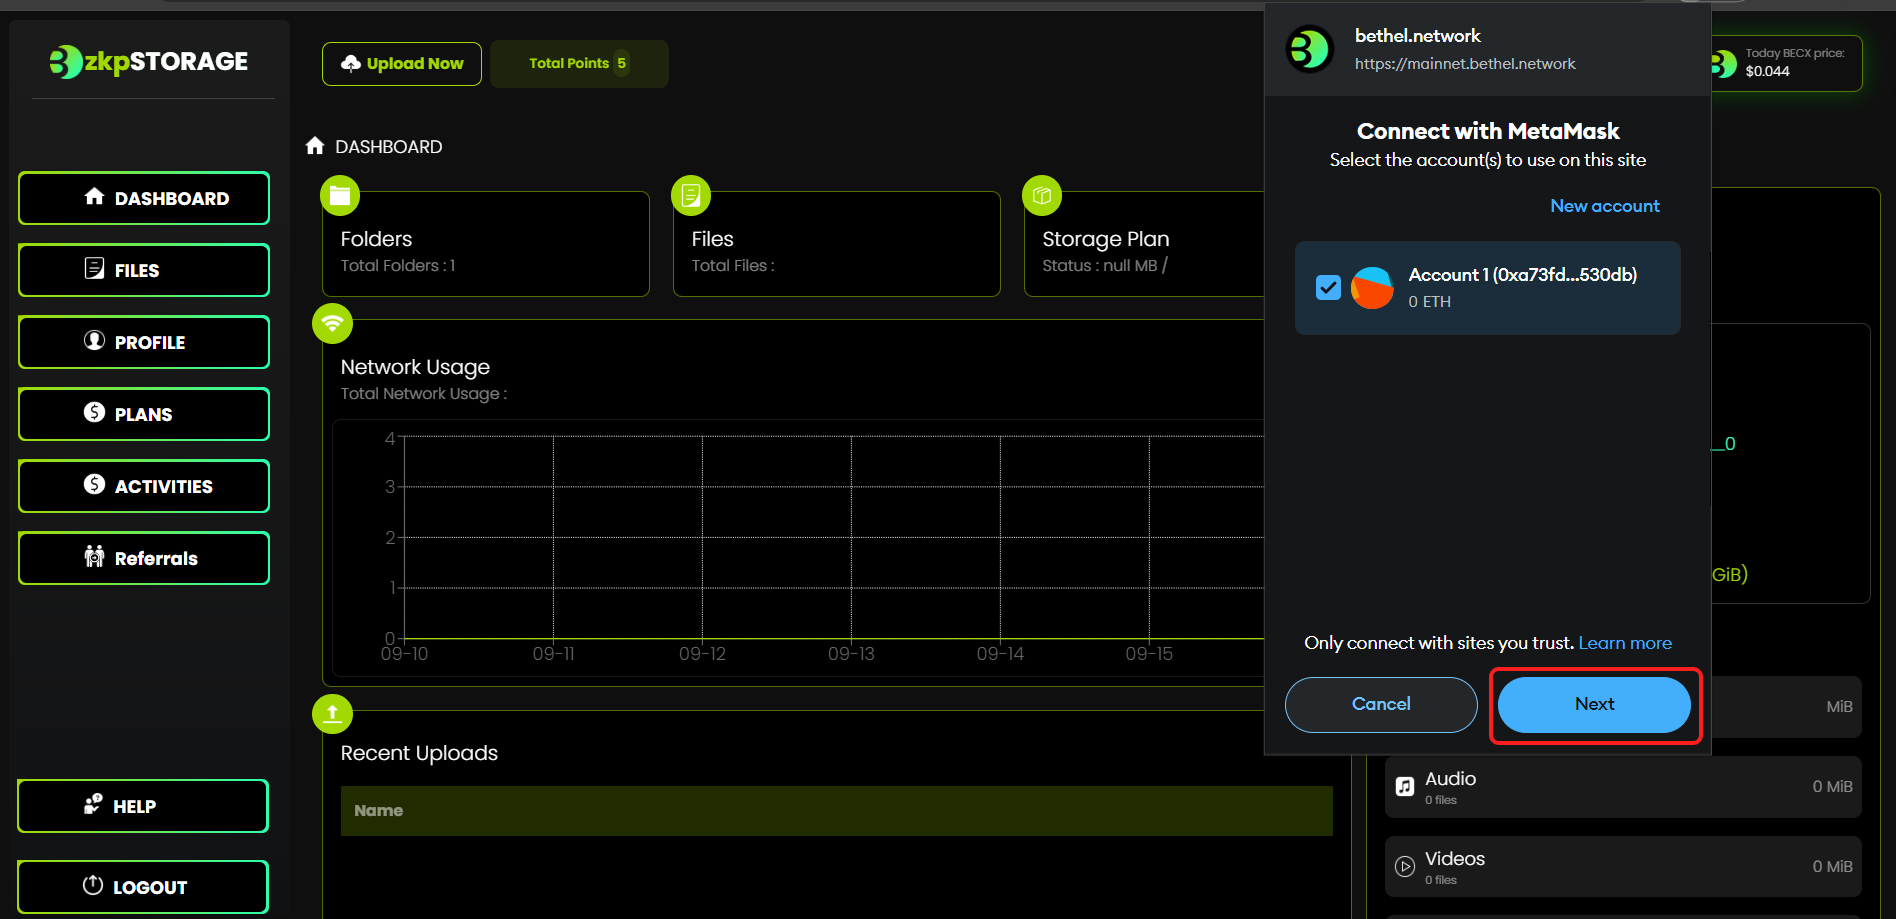The height and width of the screenshot is (919, 1896).
Task: Click the green Recent Uploads arrow icon
Action: point(332,714)
